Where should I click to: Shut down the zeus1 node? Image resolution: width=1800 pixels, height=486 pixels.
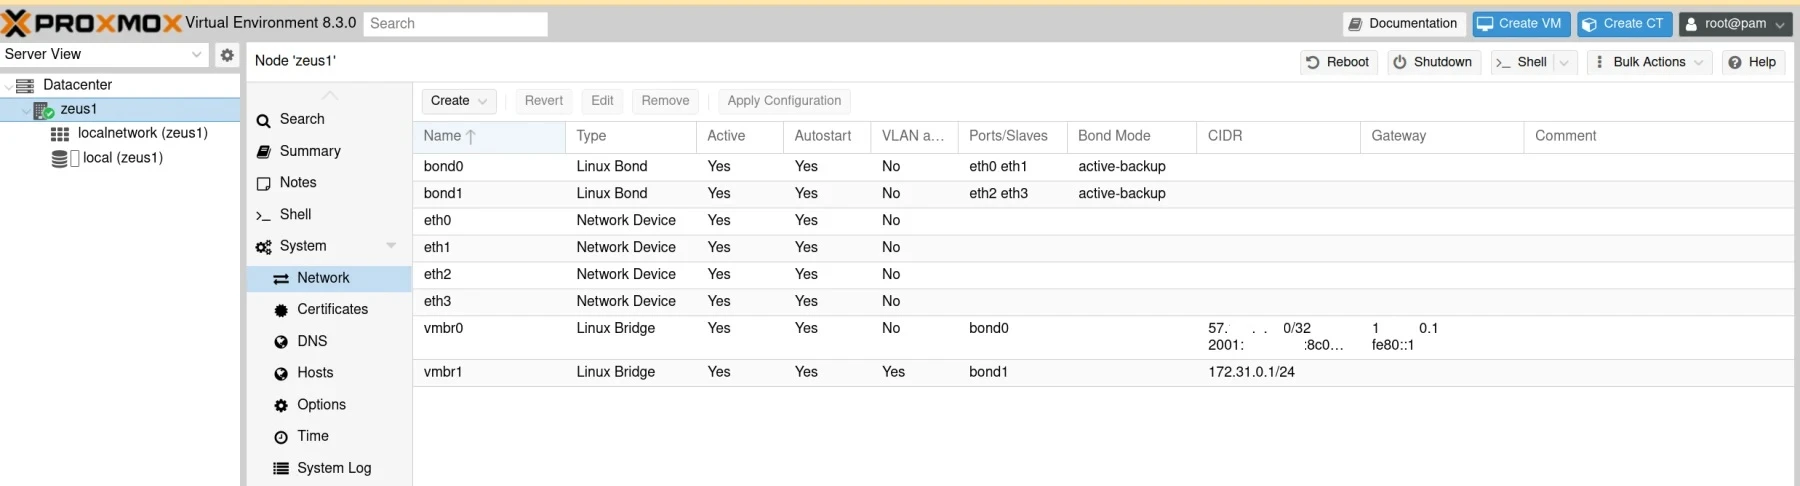click(x=1433, y=62)
